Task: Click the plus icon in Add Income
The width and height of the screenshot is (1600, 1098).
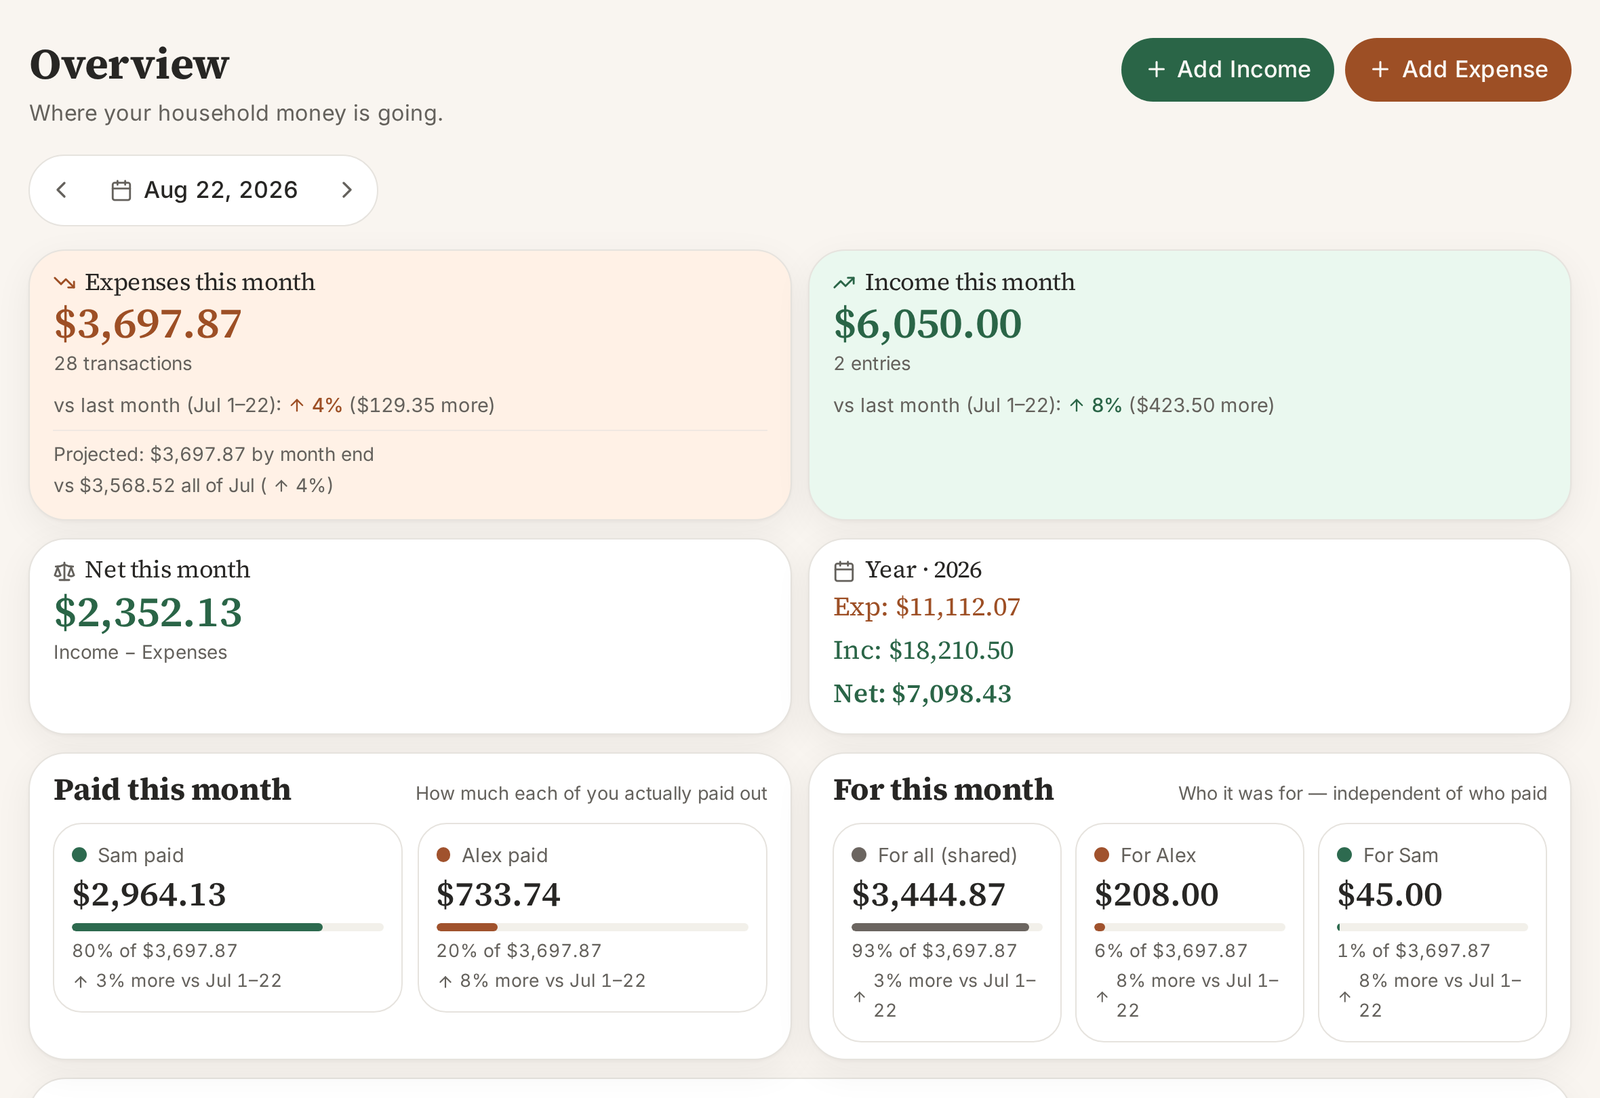Action: (x=1156, y=69)
